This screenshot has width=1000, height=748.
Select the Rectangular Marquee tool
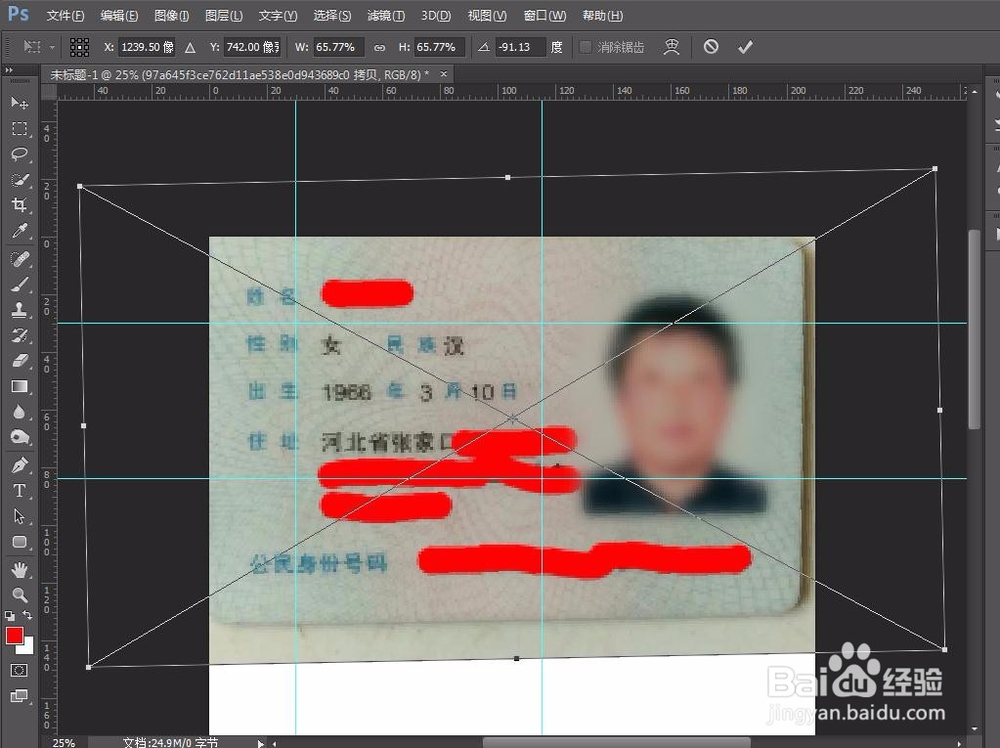19,129
